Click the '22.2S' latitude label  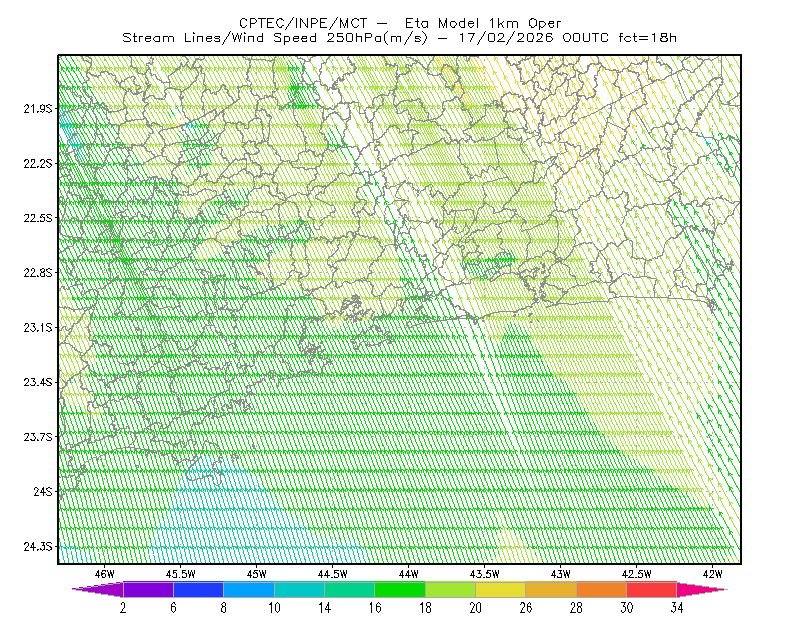tap(38, 163)
